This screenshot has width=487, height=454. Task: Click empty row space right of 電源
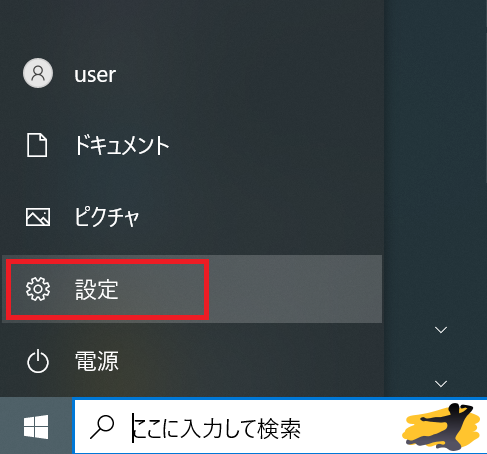point(250,361)
